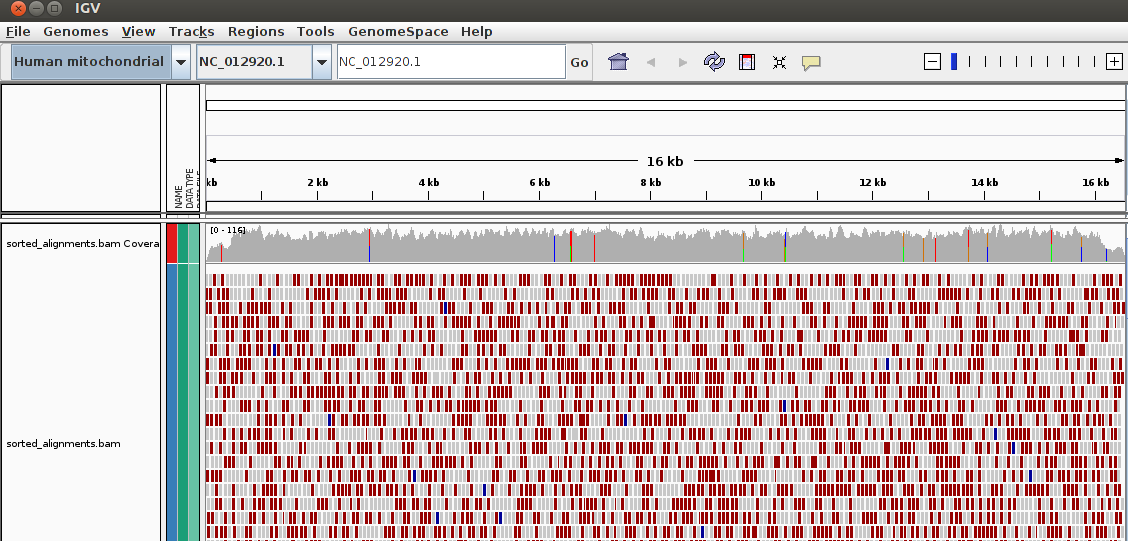Click the blue zoom level slider marker
This screenshot has height=541, width=1128.
coord(954,62)
